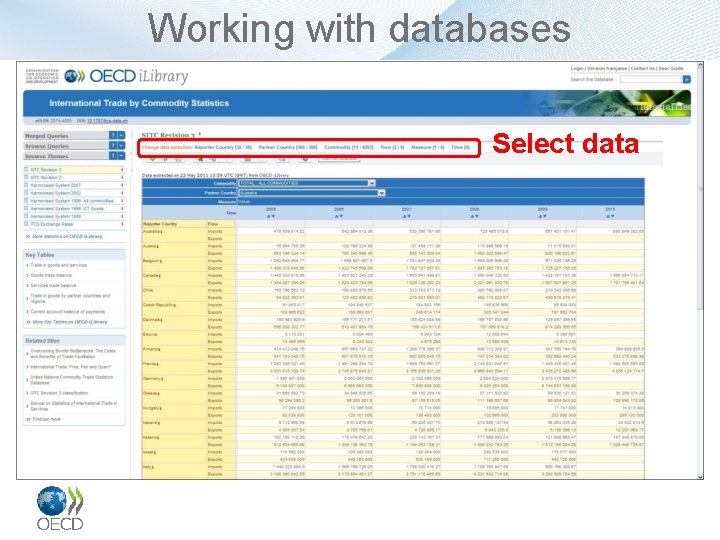Open Commodity data selection
The image size is (720, 540).
349,147
